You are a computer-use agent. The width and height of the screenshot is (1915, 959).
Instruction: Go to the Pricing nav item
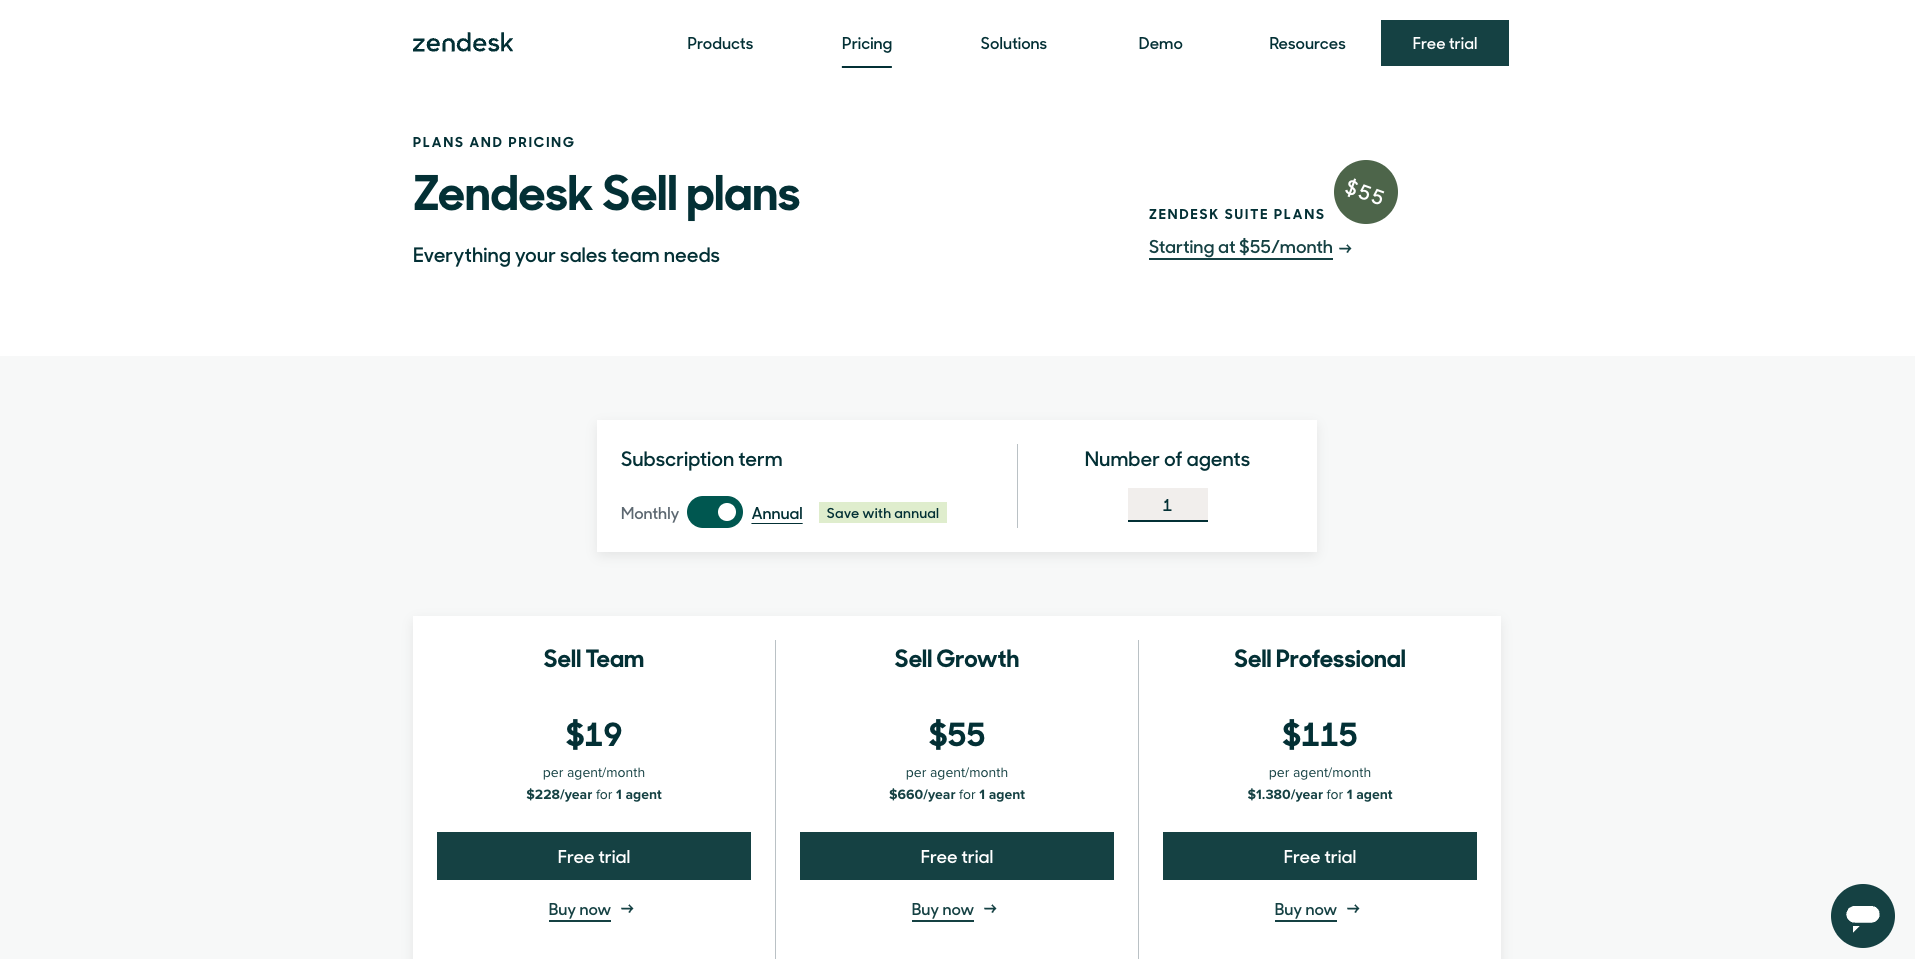(866, 43)
